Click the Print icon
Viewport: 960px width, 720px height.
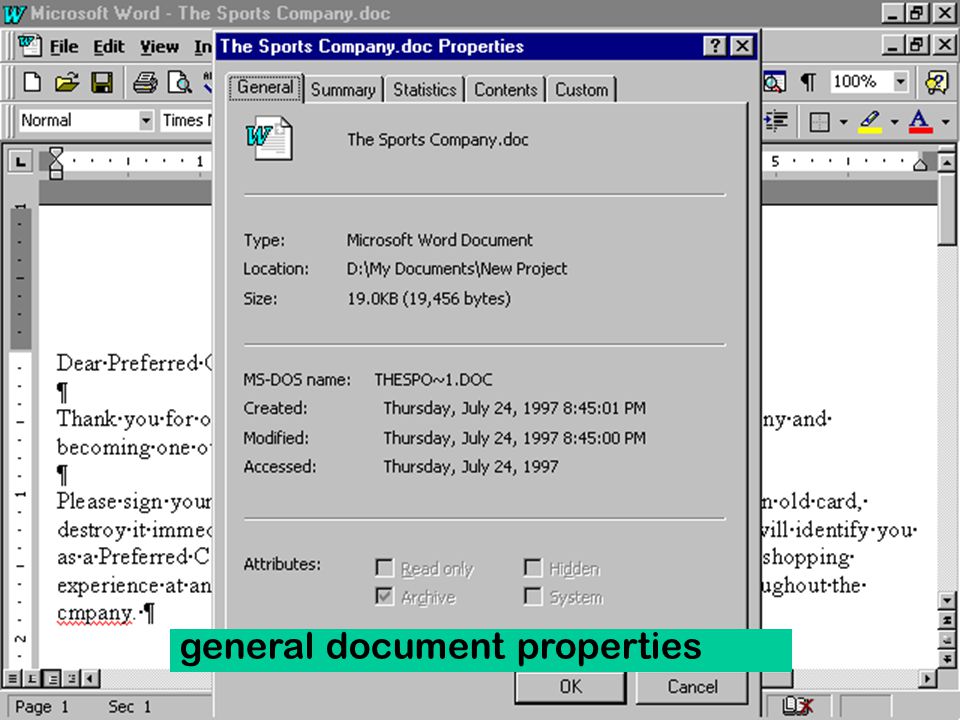click(x=145, y=81)
